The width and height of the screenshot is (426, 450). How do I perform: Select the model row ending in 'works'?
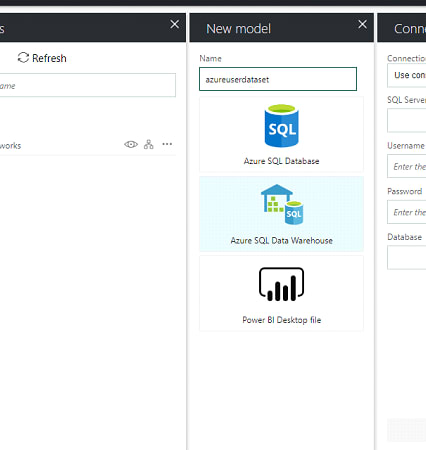(88, 145)
